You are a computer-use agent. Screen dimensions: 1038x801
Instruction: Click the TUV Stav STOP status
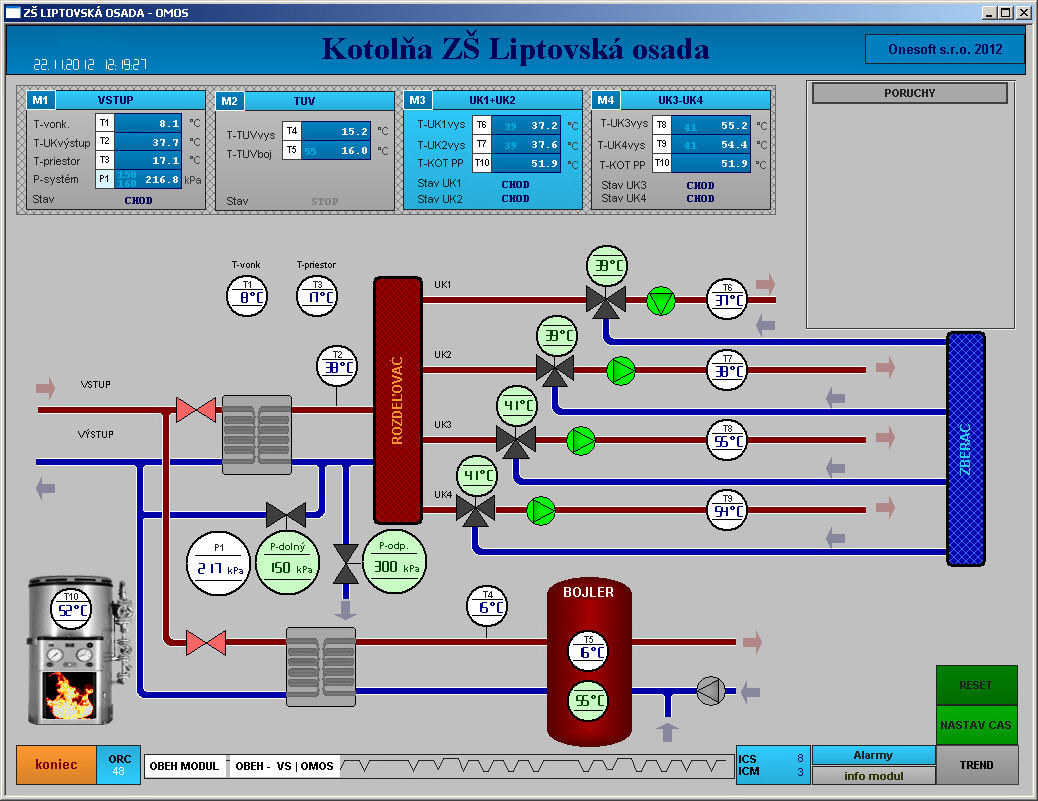tap(324, 201)
